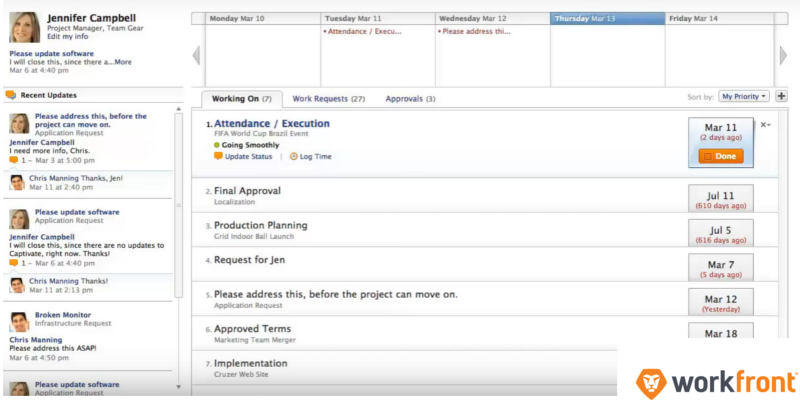The width and height of the screenshot is (800, 400).
Task: Open the Approvals tab
Action: click(x=410, y=99)
